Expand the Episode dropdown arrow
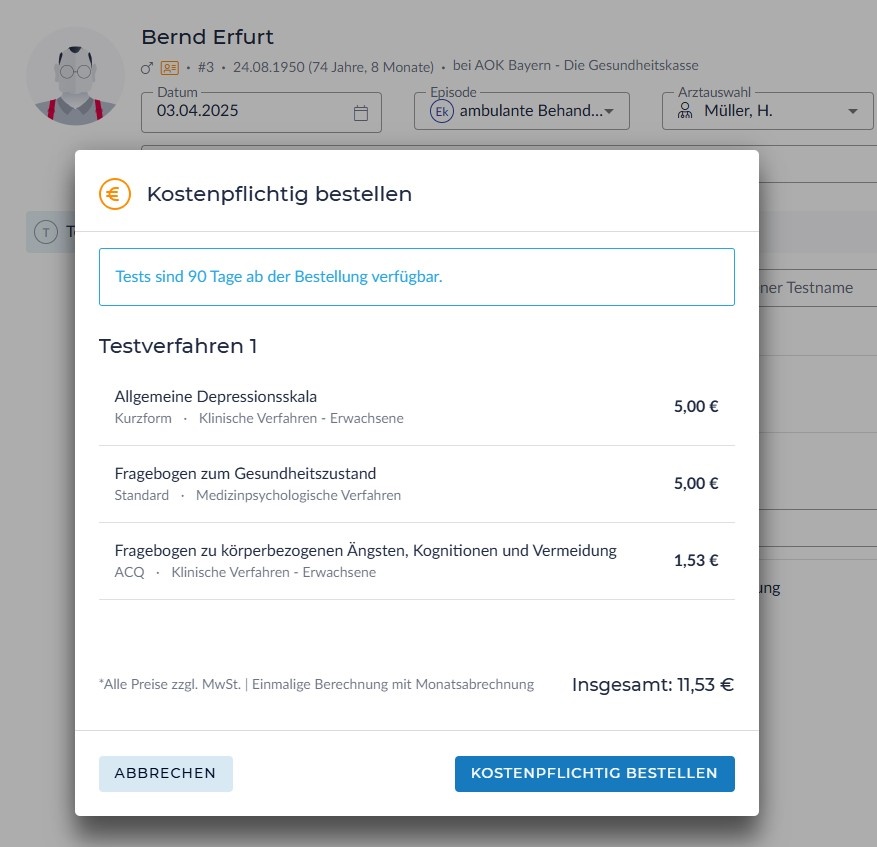877x847 pixels. pos(609,111)
